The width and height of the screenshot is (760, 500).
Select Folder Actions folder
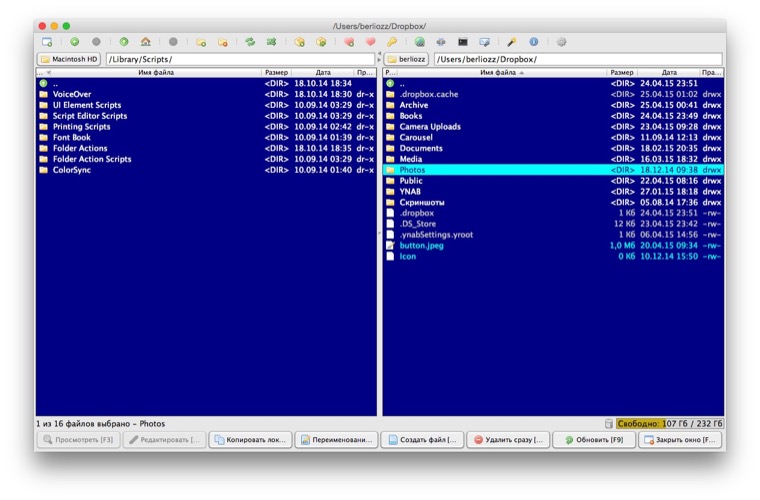[x=206, y=148]
